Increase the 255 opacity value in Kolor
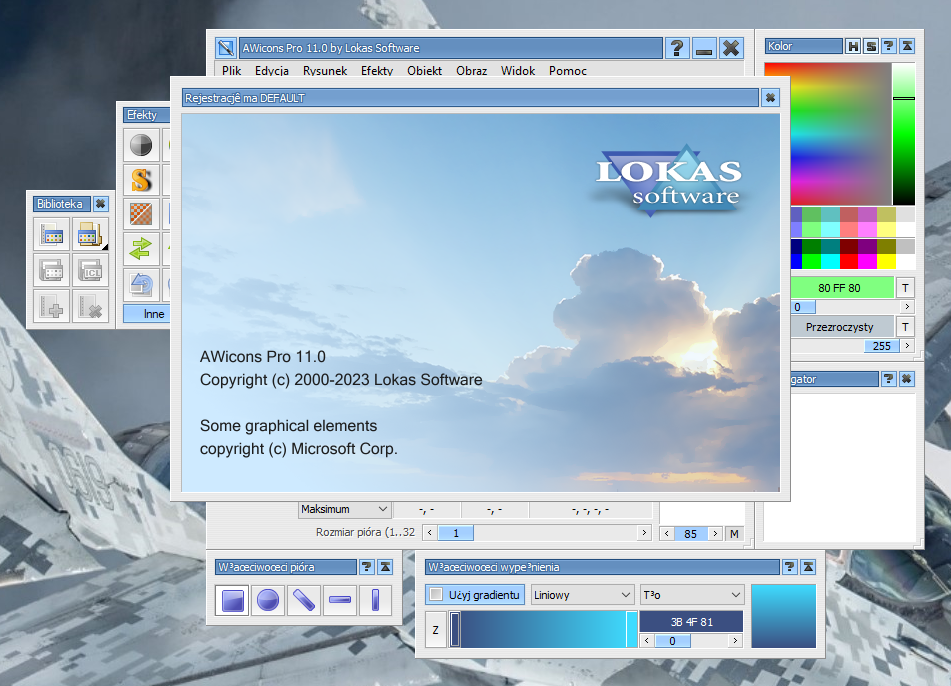 (907, 346)
